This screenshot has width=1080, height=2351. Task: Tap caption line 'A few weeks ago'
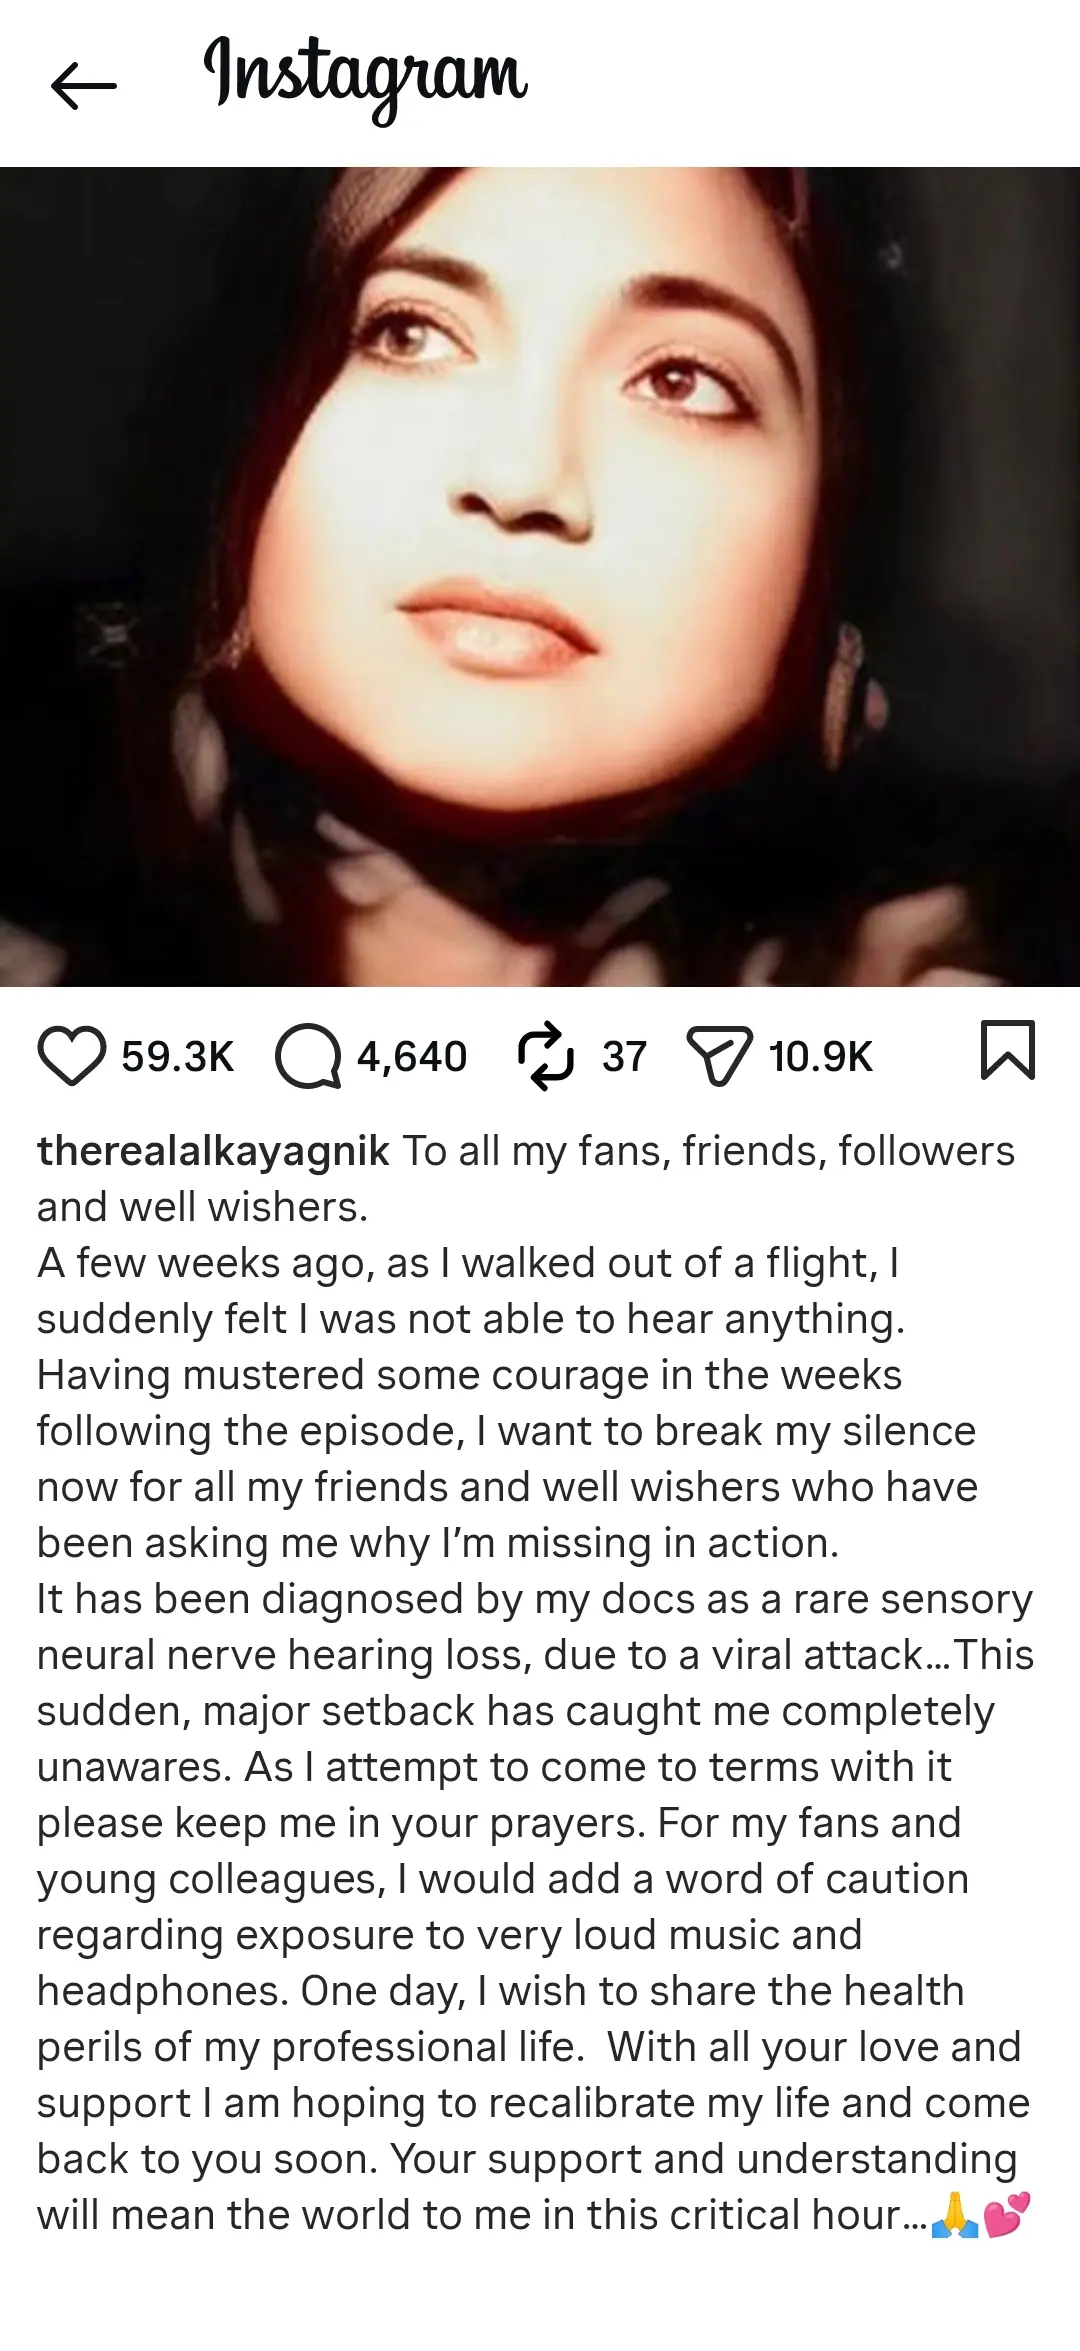click(468, 1264)
